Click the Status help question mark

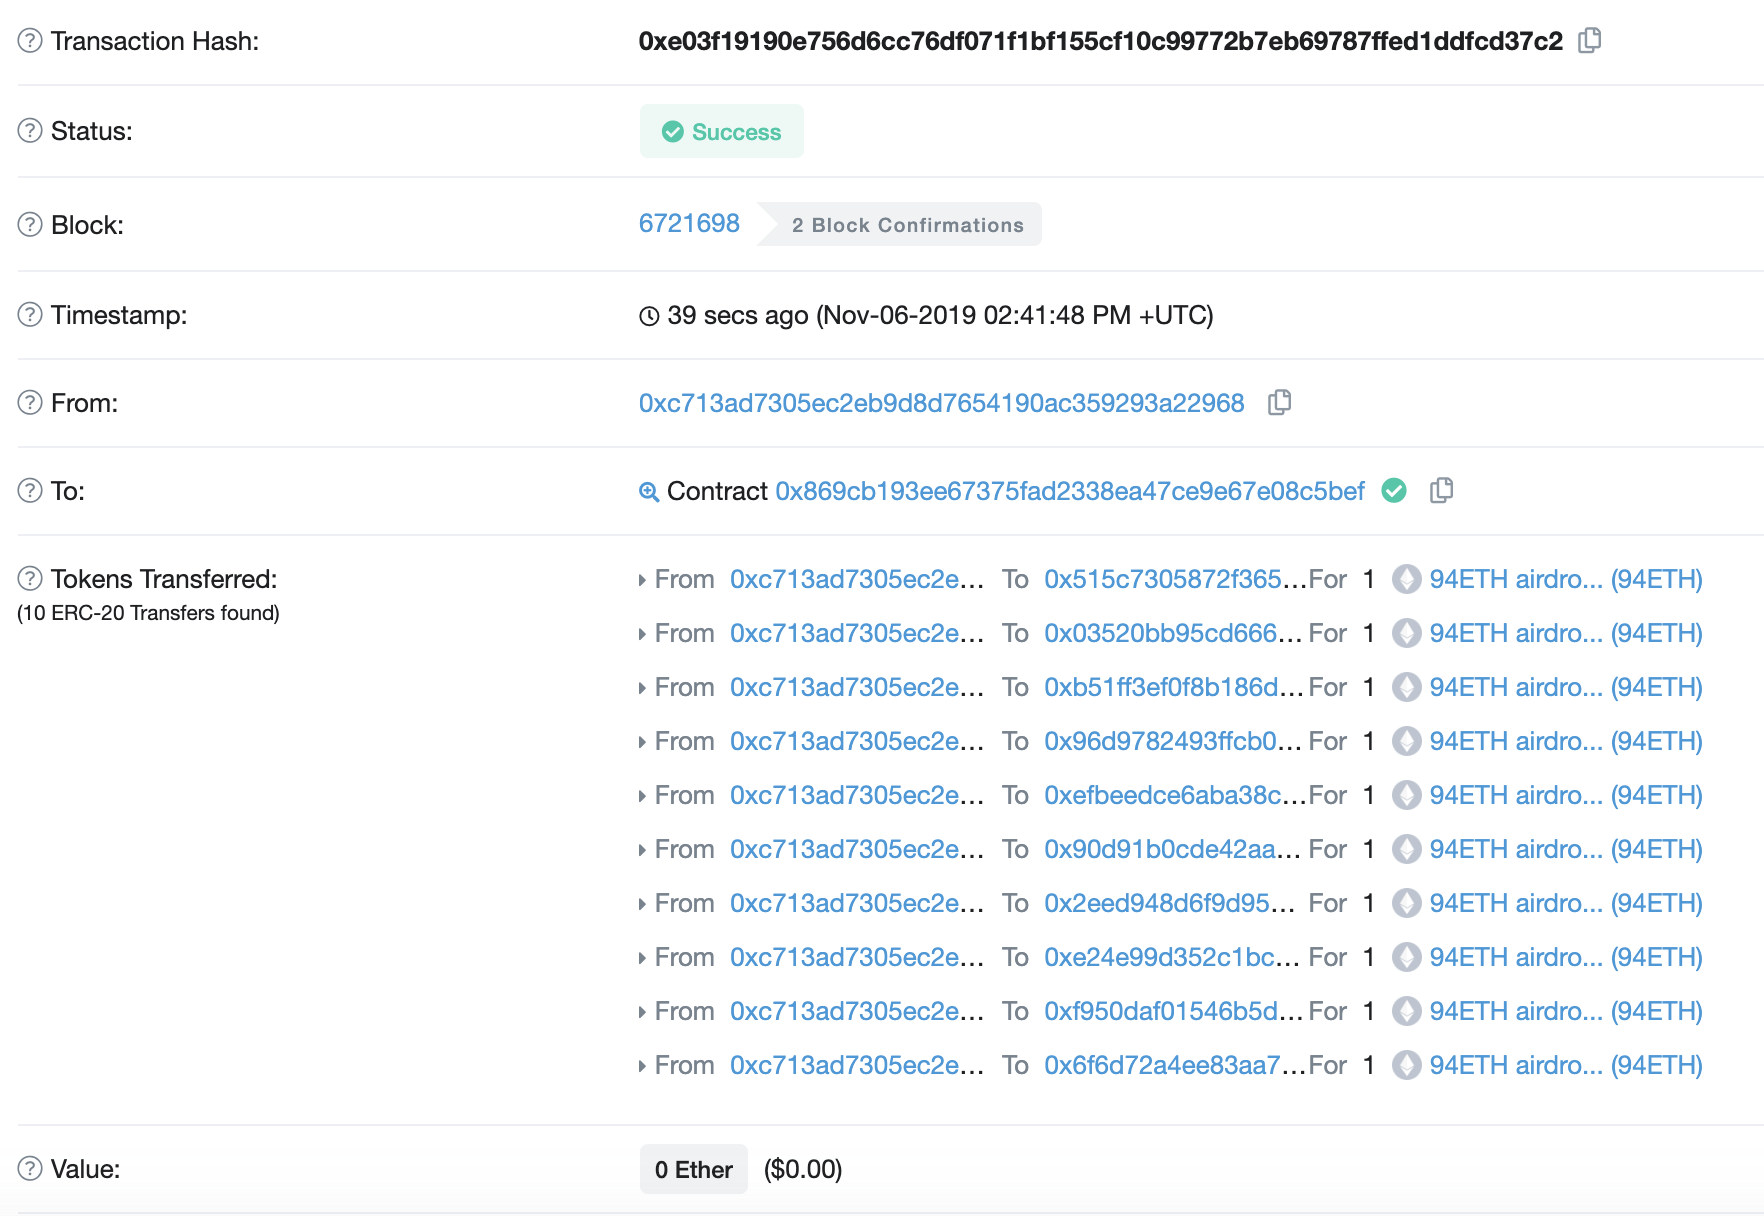point(30,131)
